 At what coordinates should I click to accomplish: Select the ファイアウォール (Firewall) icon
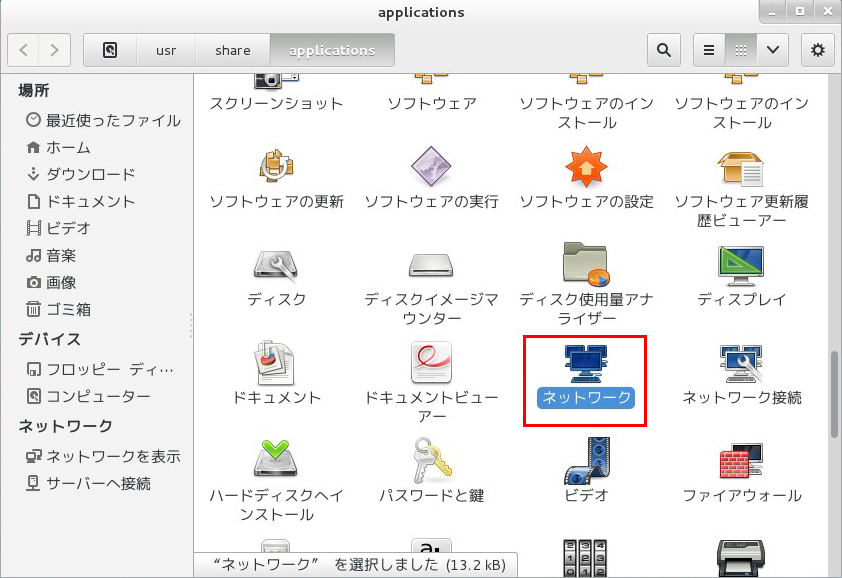pos(741,461)
